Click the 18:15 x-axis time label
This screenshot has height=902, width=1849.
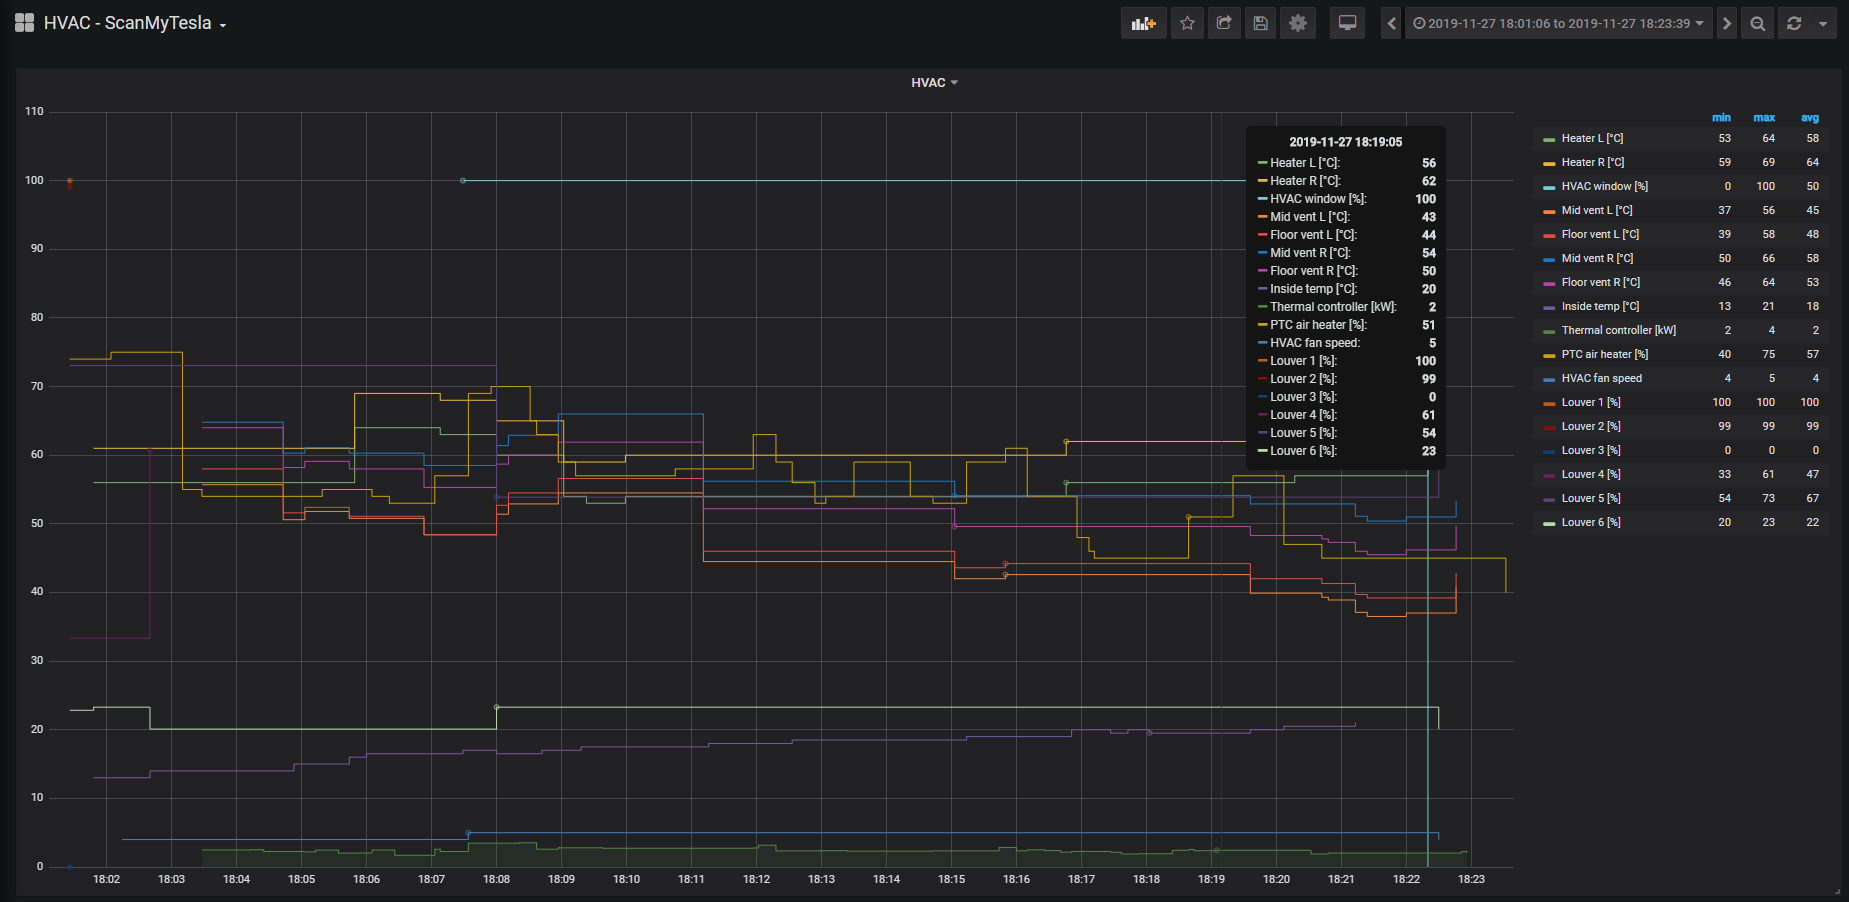click(x=951, y=879)
